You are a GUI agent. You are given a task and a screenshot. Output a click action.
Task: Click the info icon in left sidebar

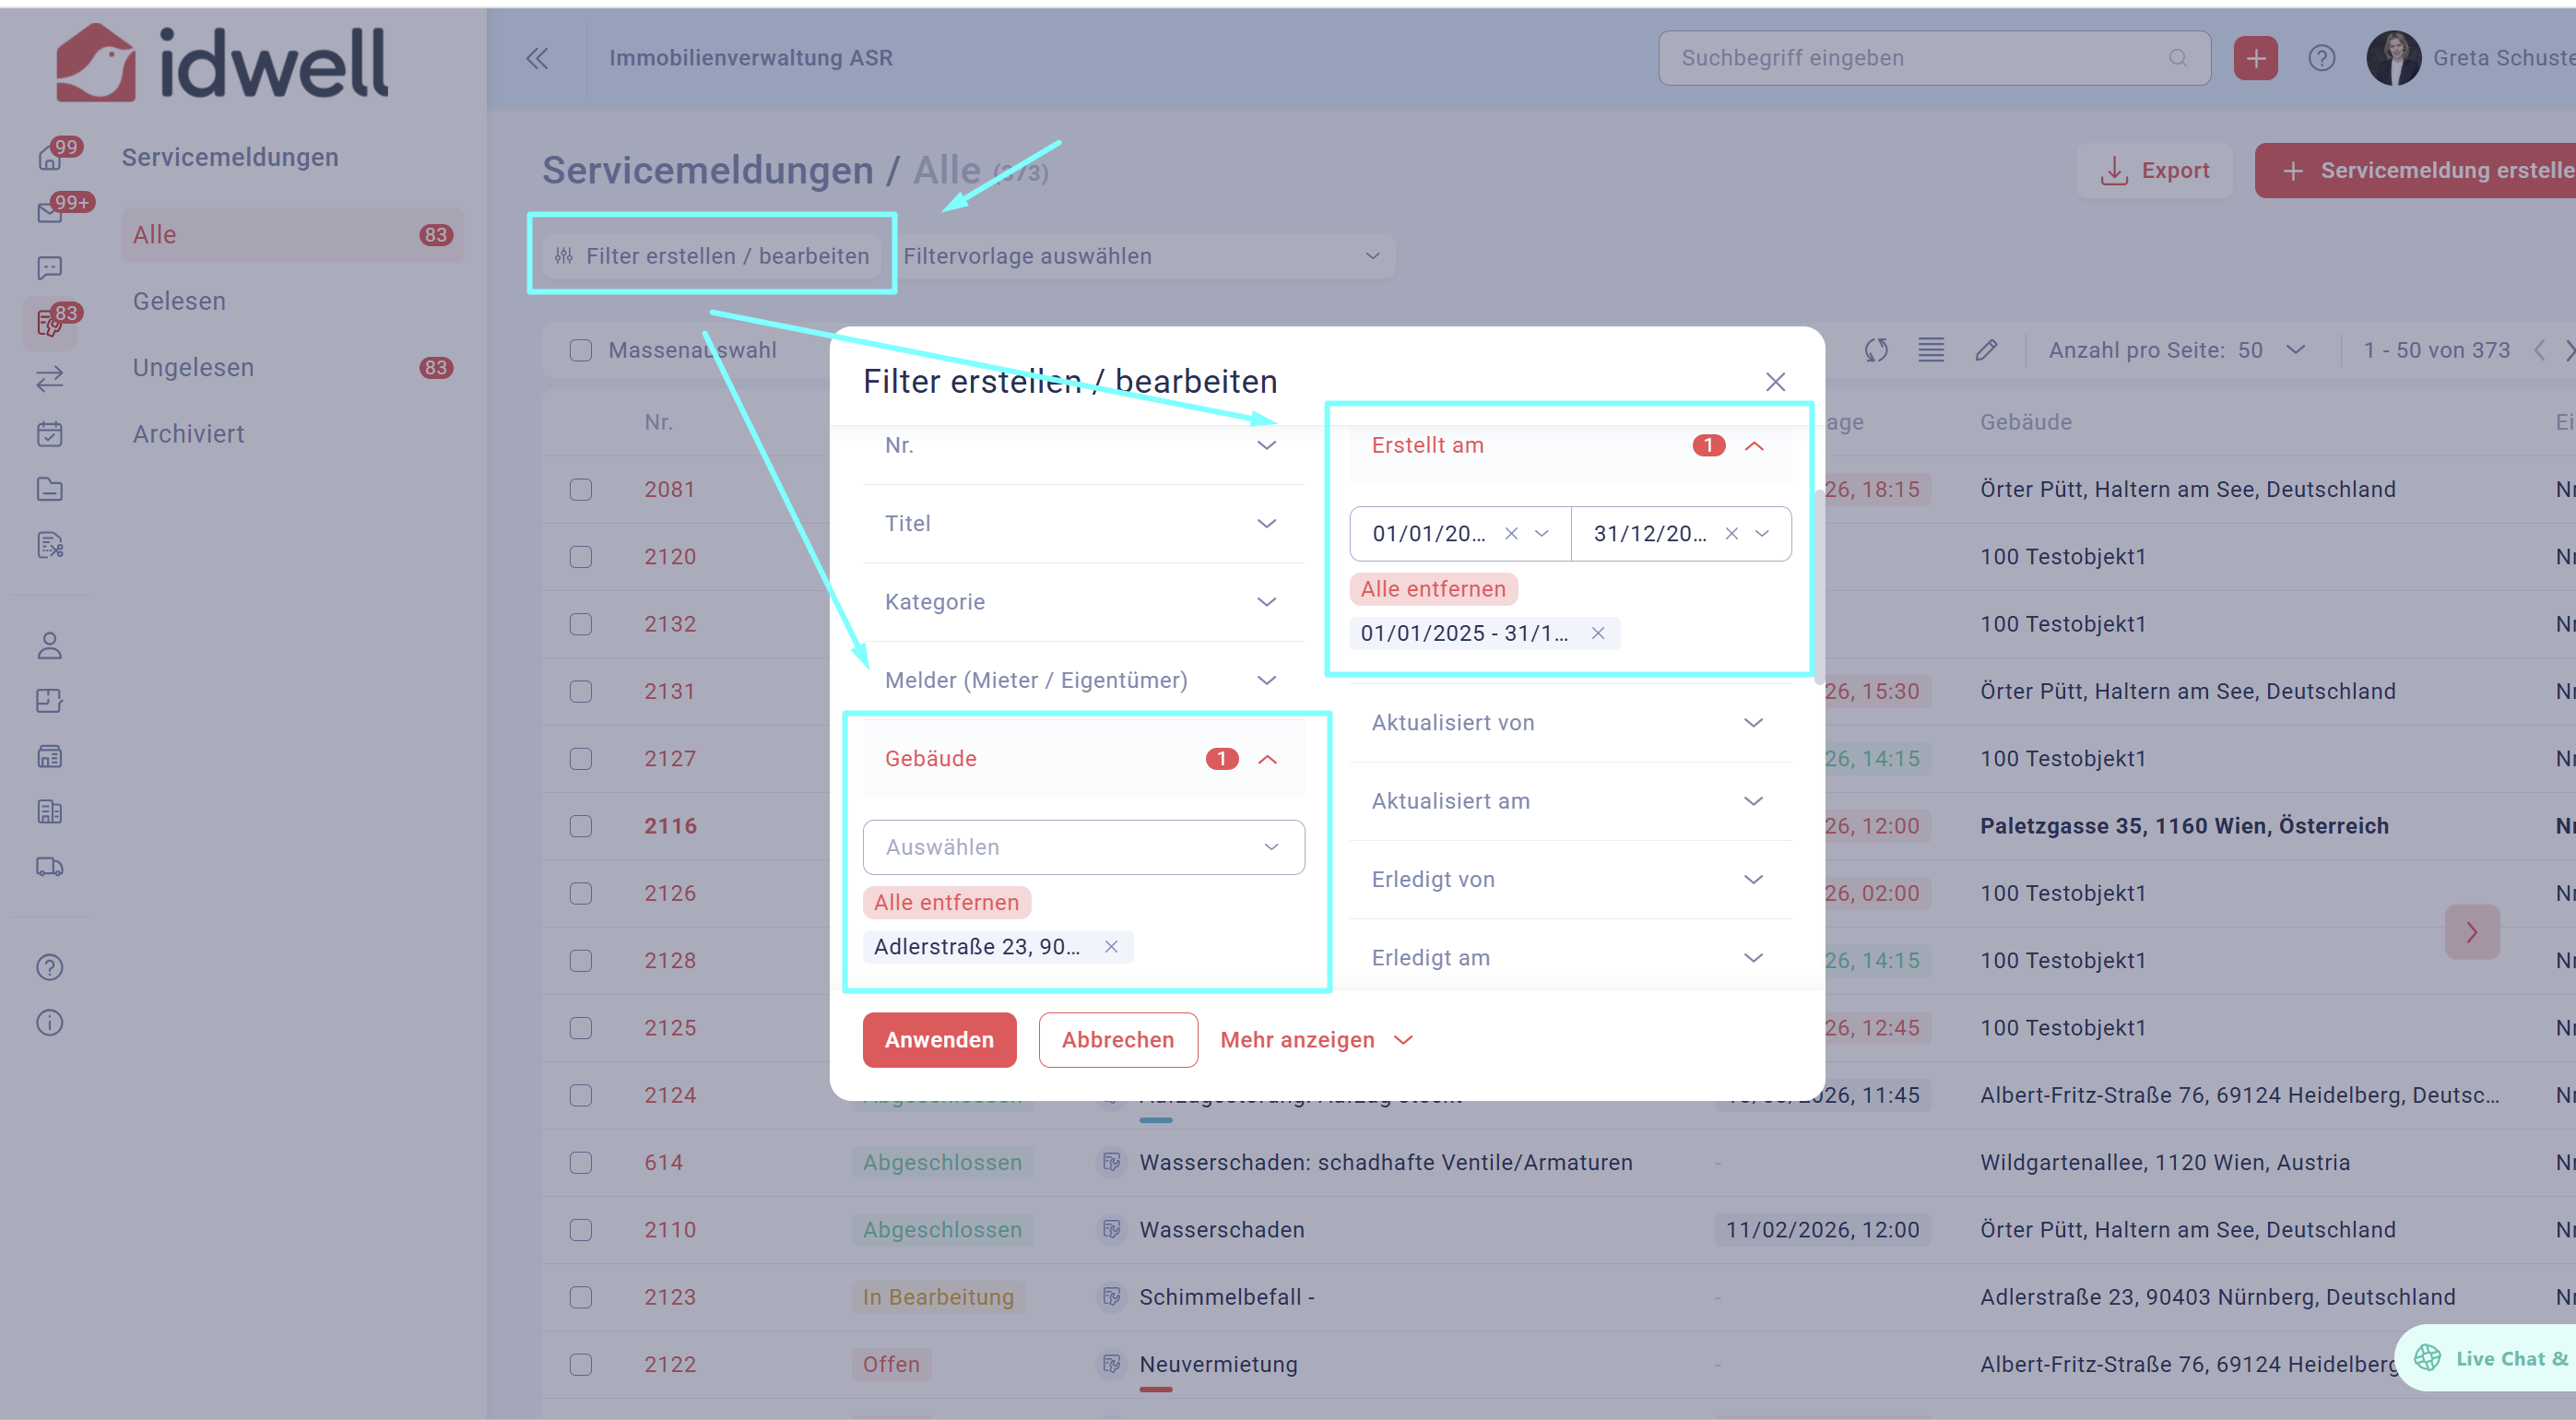[49, 1023]
